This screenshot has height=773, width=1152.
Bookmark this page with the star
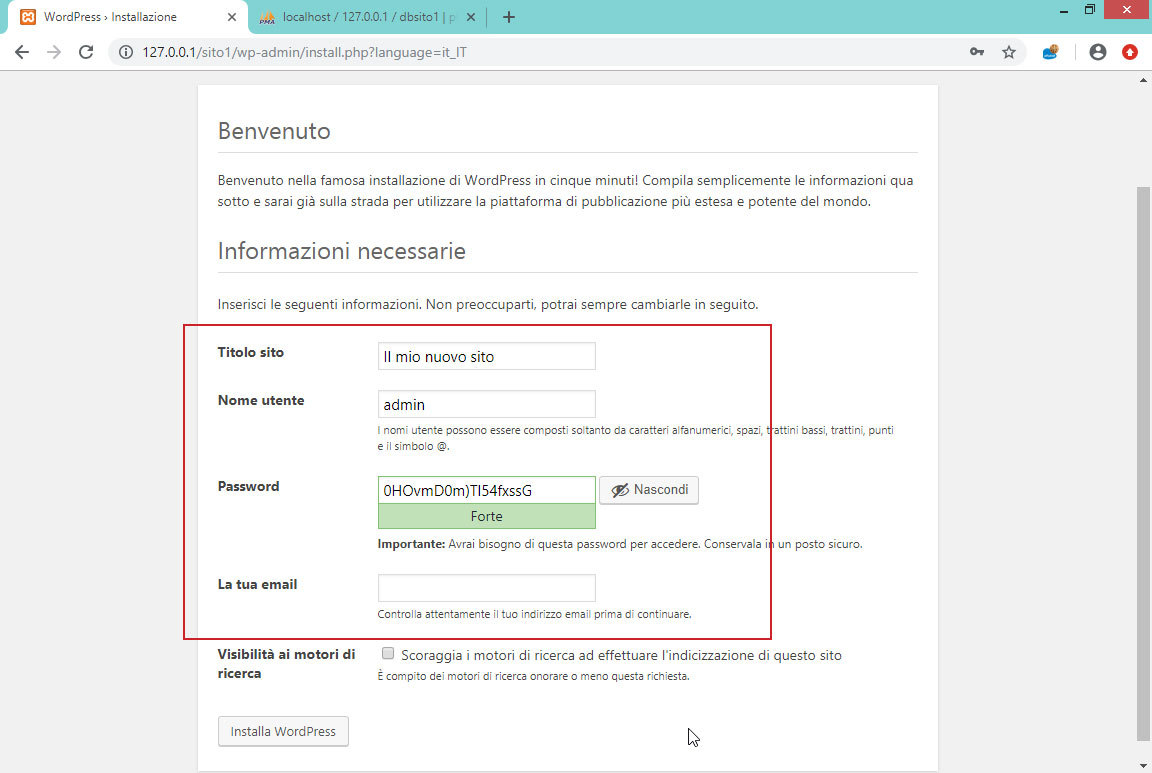click(x=1009, y=52)
